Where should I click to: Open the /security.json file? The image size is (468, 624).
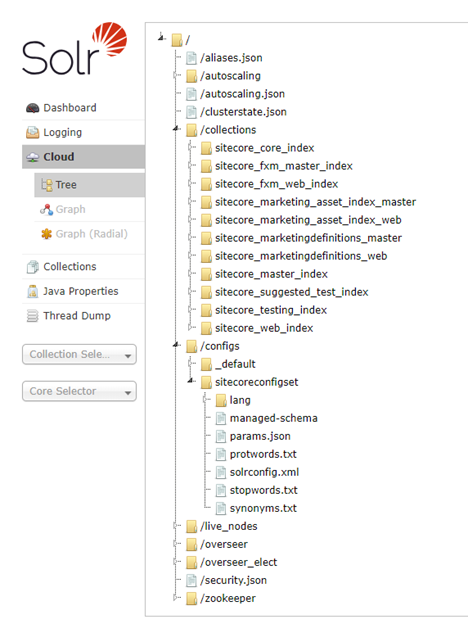233,580
